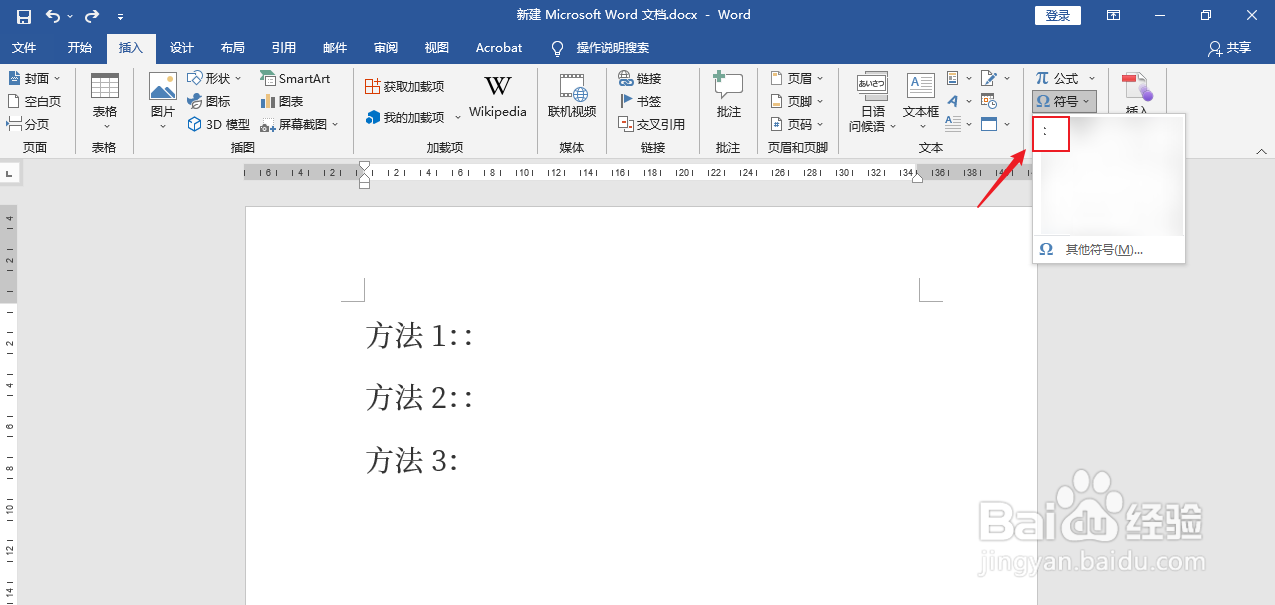Insert a SmartArt graphic
Image resolution: width=1275 pixels, height=605 pixels.
tap(296, 78)
